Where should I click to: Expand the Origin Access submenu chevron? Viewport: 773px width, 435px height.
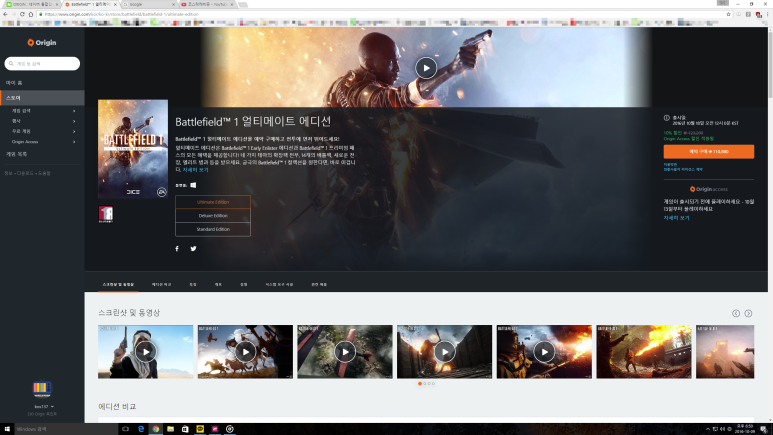[74, 142]
